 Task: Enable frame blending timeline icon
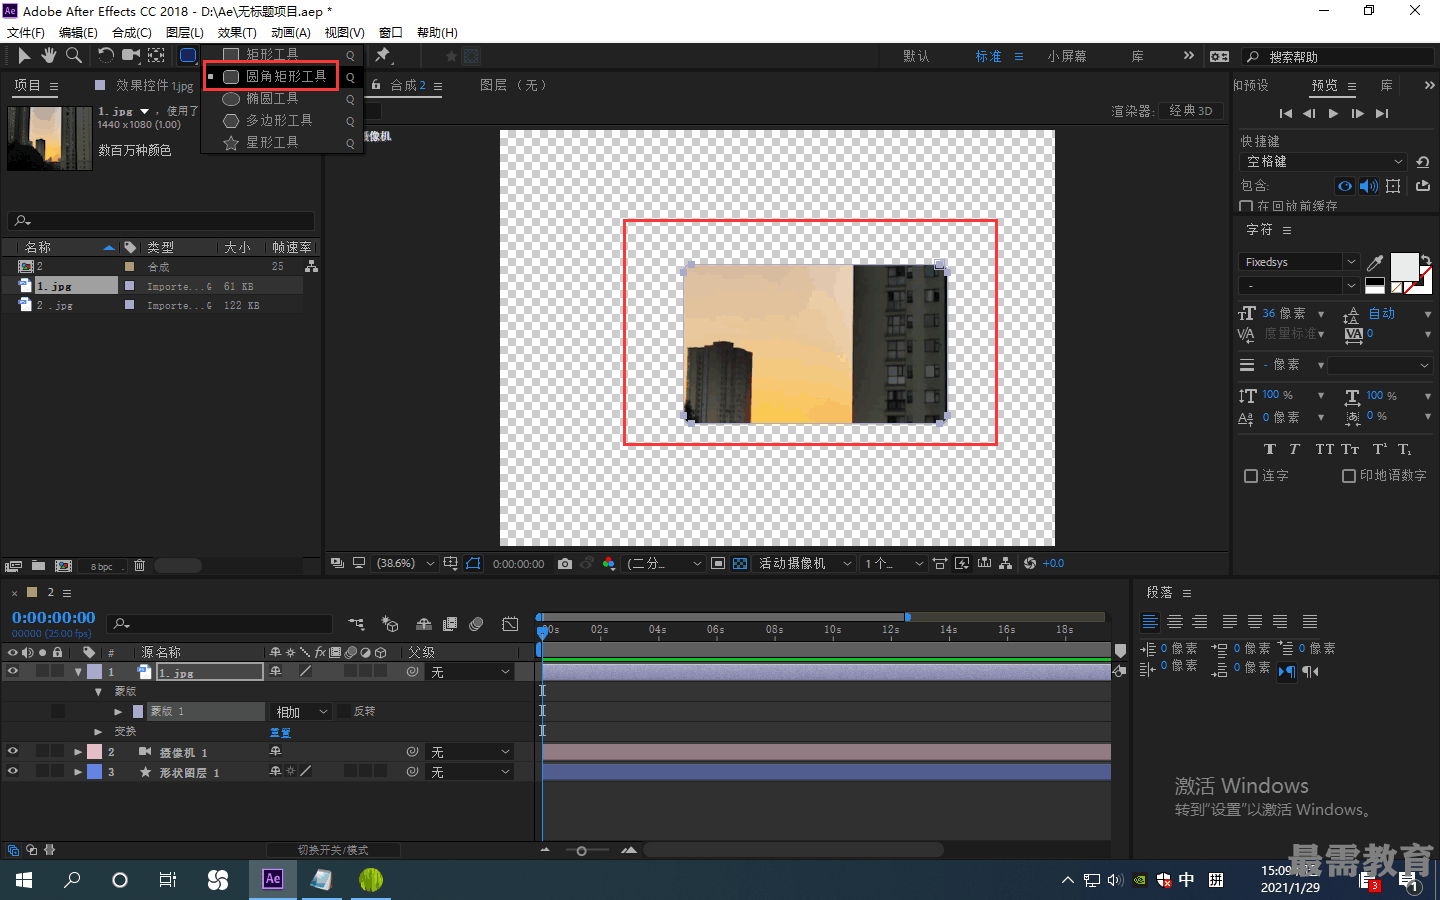tap(450, 624)
